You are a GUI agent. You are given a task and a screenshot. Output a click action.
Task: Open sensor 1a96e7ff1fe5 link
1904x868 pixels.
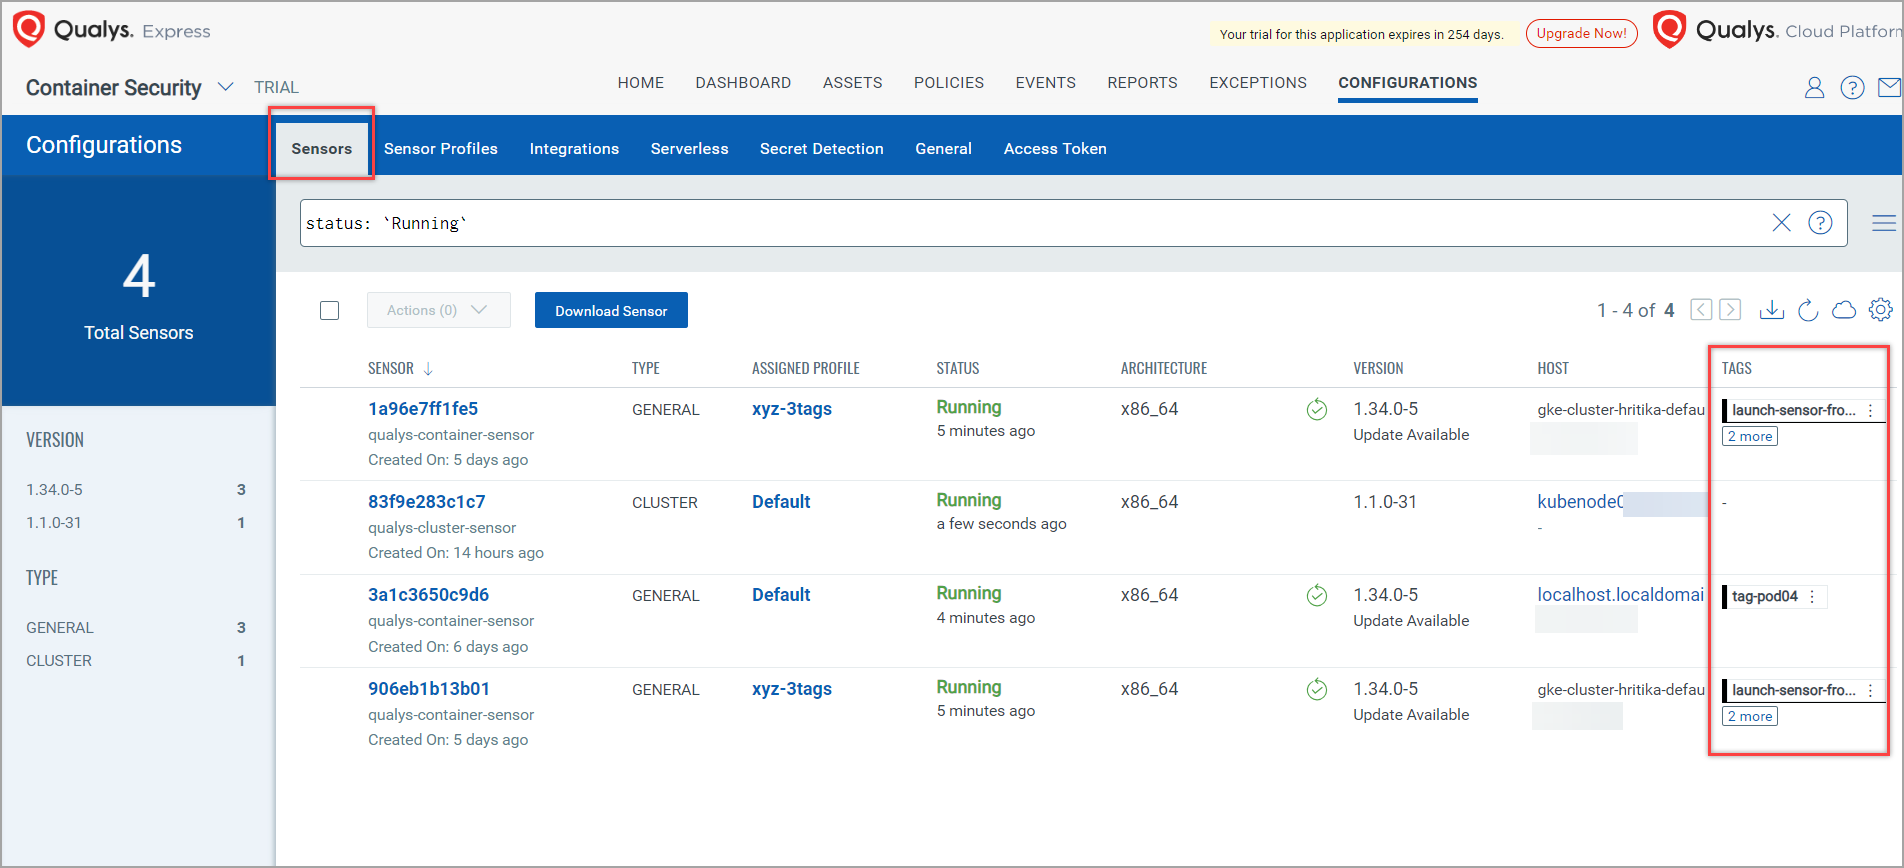tap(423, 409)
